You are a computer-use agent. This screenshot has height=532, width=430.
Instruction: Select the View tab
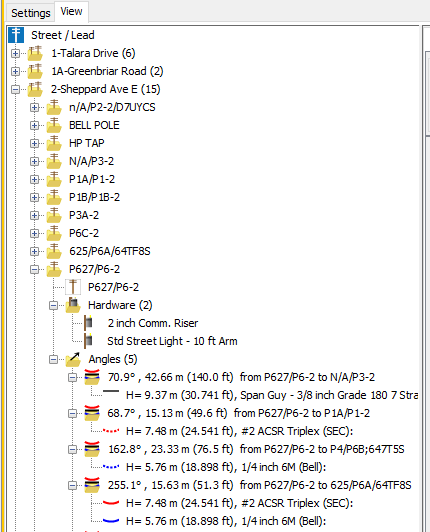tap(71, 12)
